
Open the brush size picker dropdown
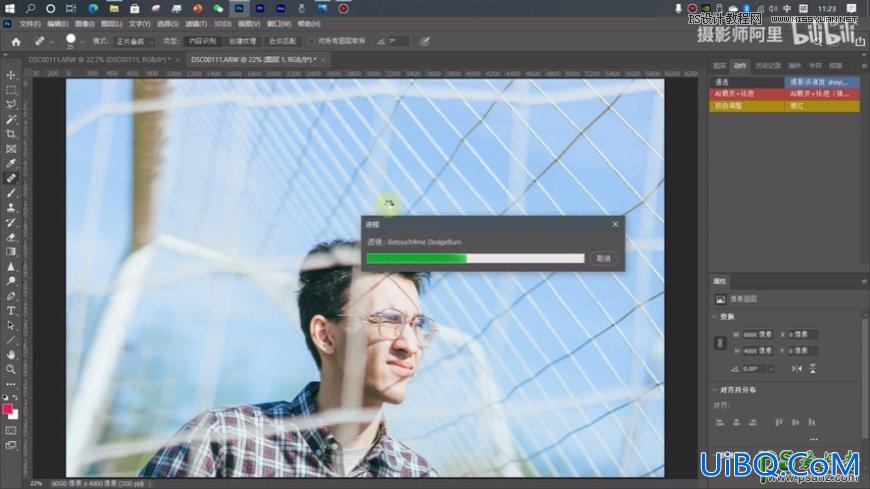[83, 42]
